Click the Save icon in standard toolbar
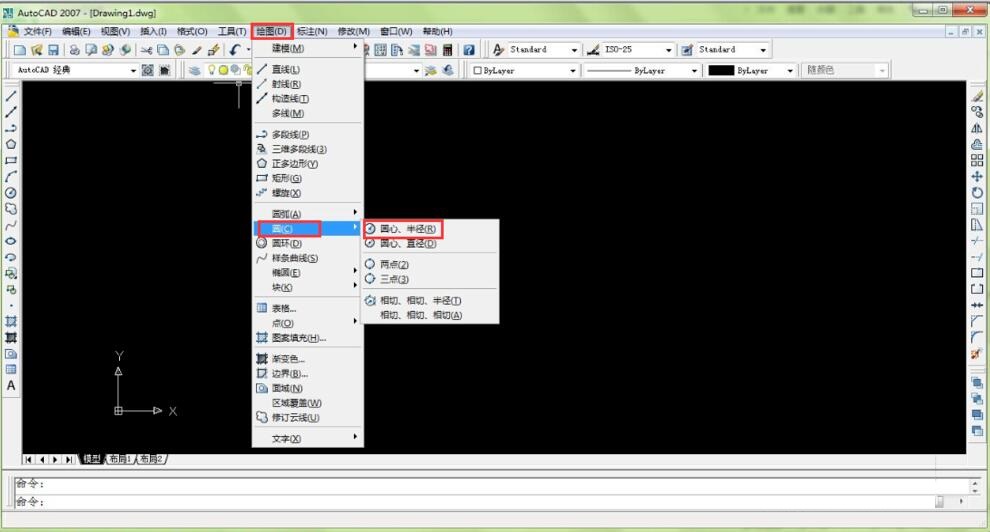 tap(53, 49)
